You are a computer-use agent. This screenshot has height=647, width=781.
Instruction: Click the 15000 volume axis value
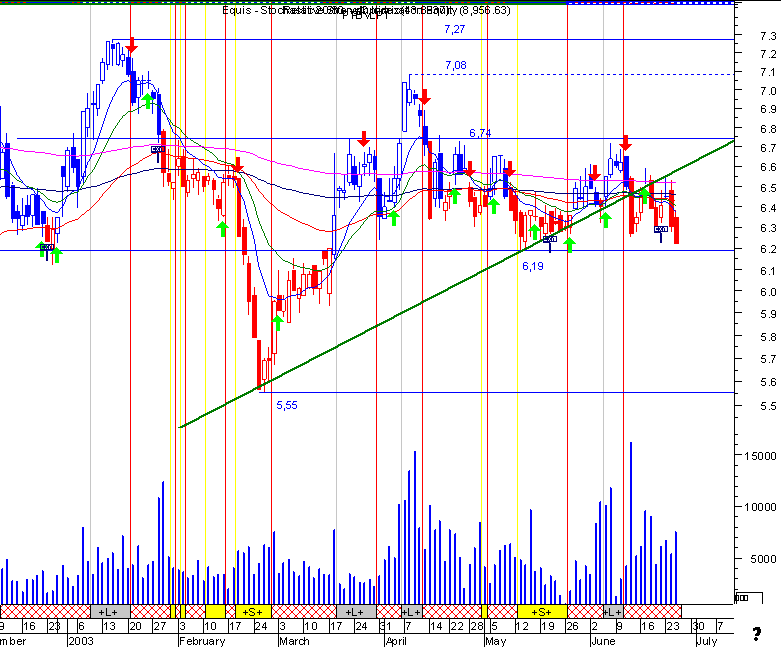[x=760, y=456]
